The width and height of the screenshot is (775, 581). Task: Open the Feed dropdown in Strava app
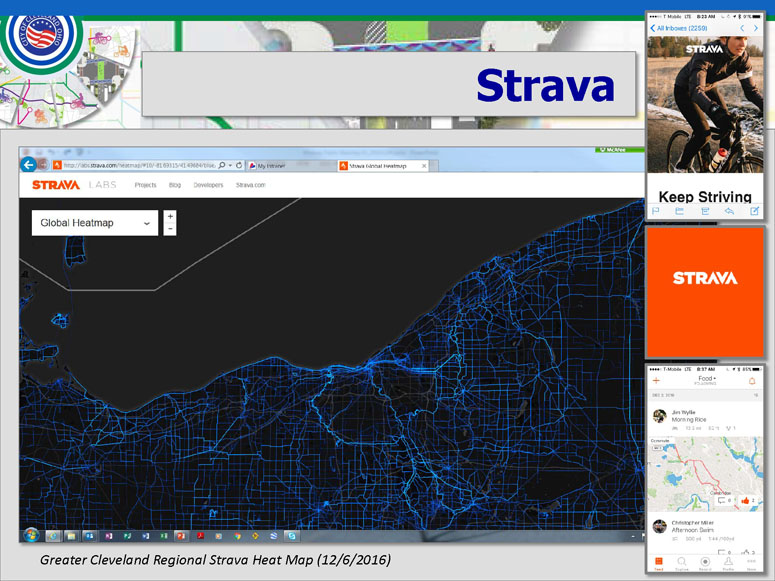coord(706,380)
